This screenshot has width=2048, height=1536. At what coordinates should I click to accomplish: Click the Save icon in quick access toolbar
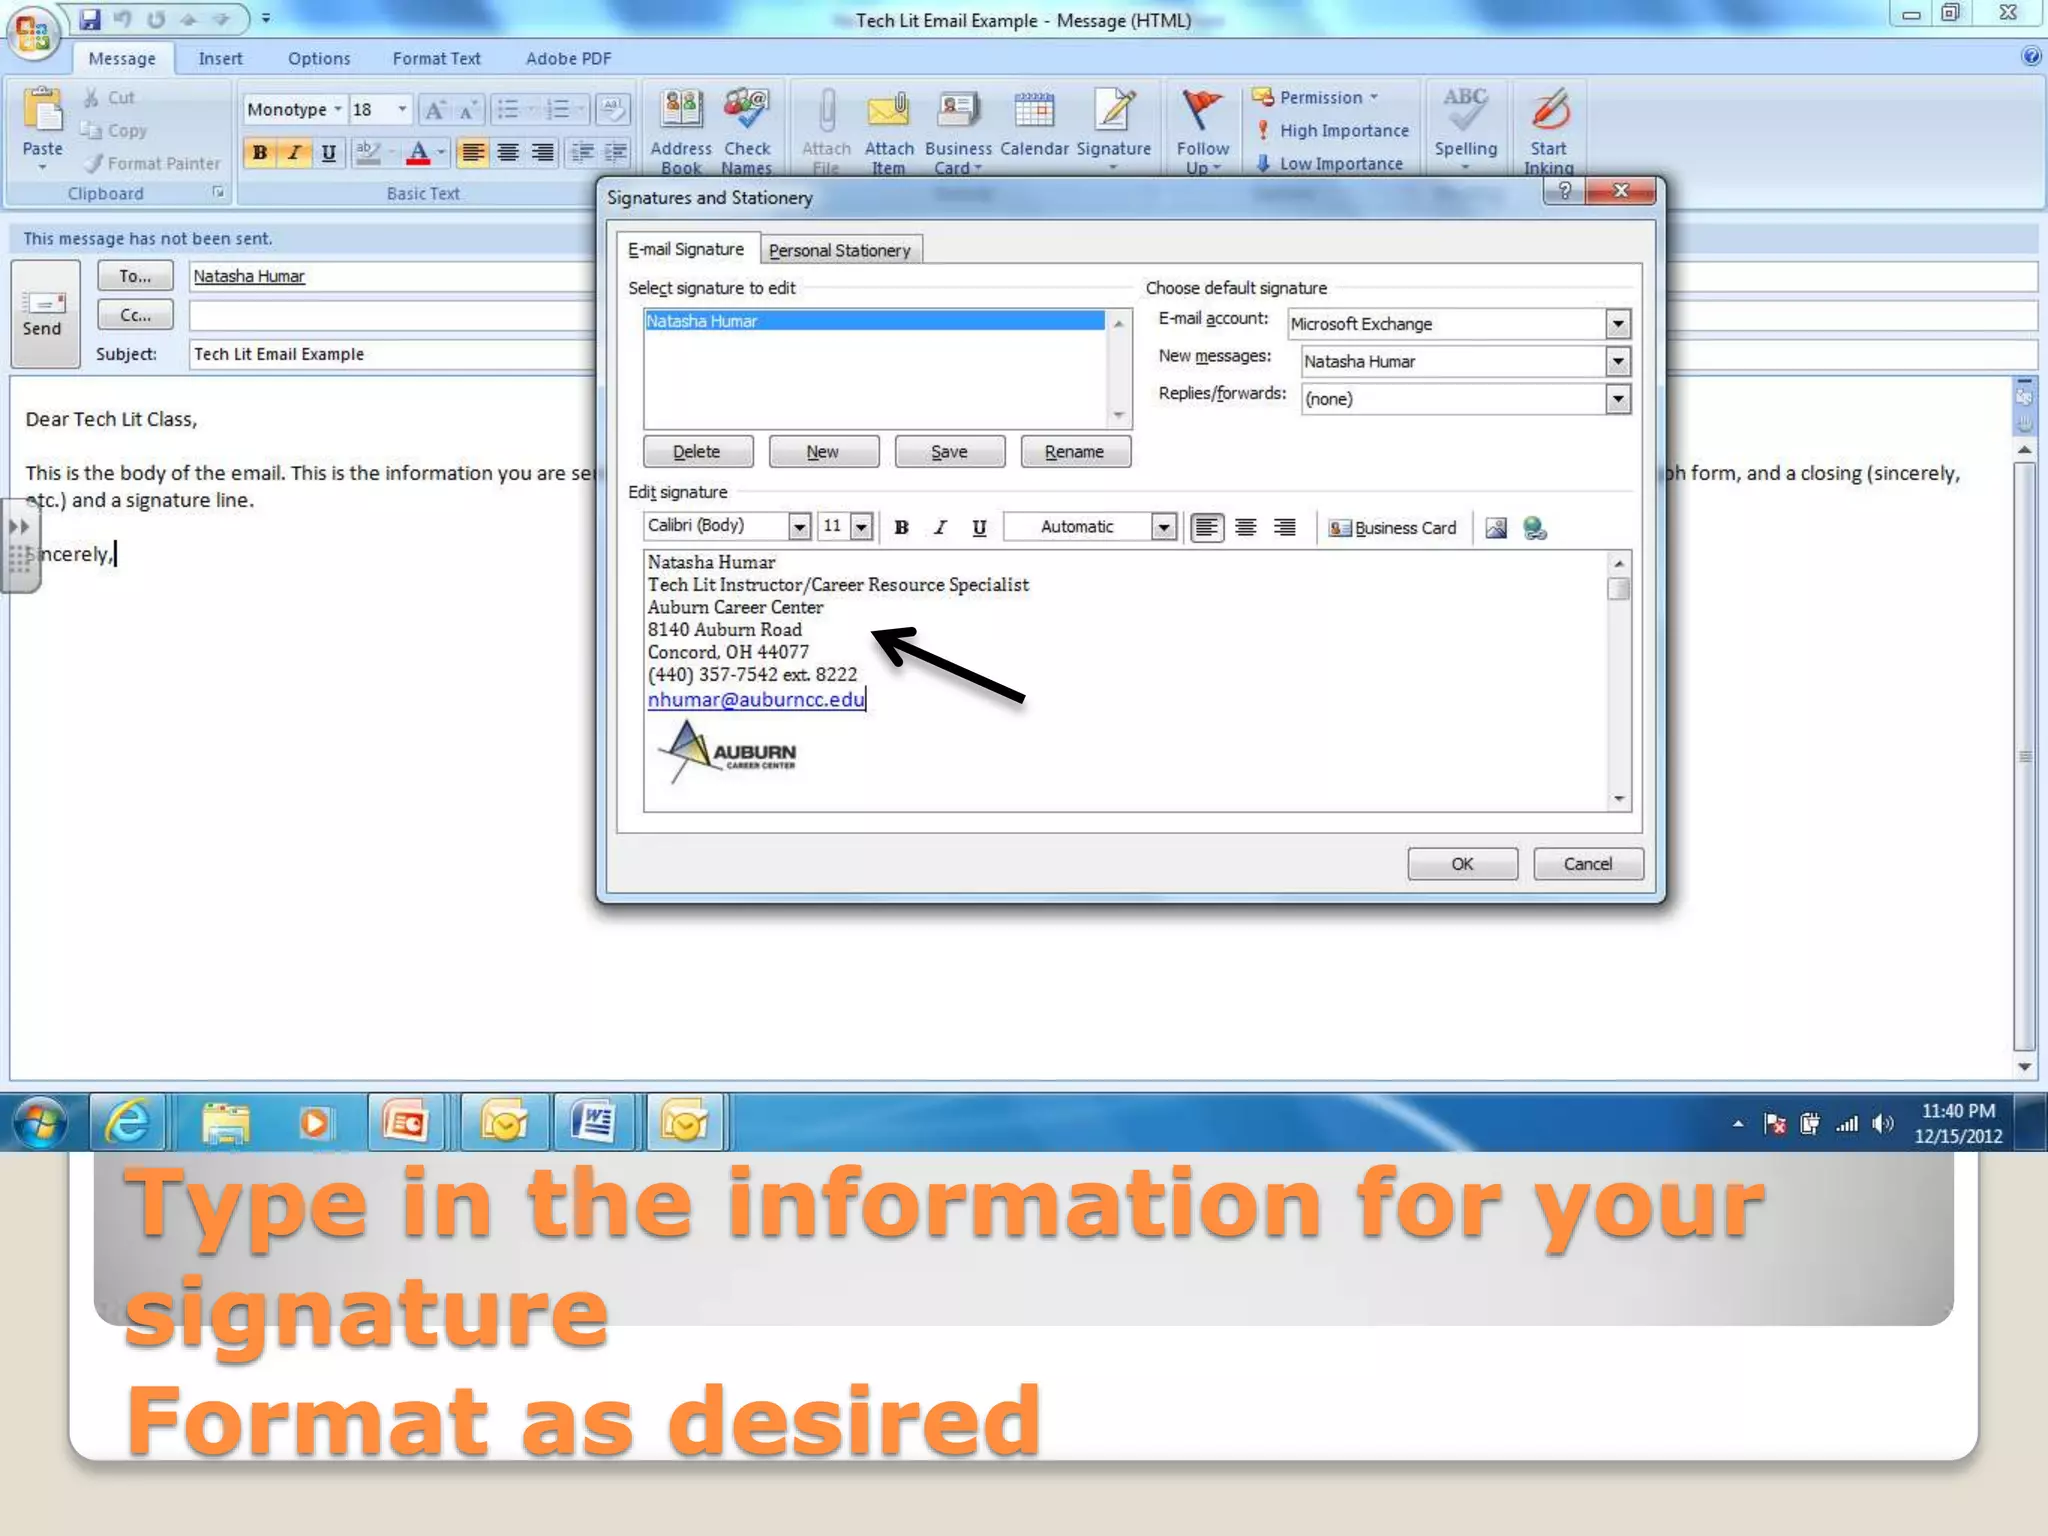tap(90, 18)
